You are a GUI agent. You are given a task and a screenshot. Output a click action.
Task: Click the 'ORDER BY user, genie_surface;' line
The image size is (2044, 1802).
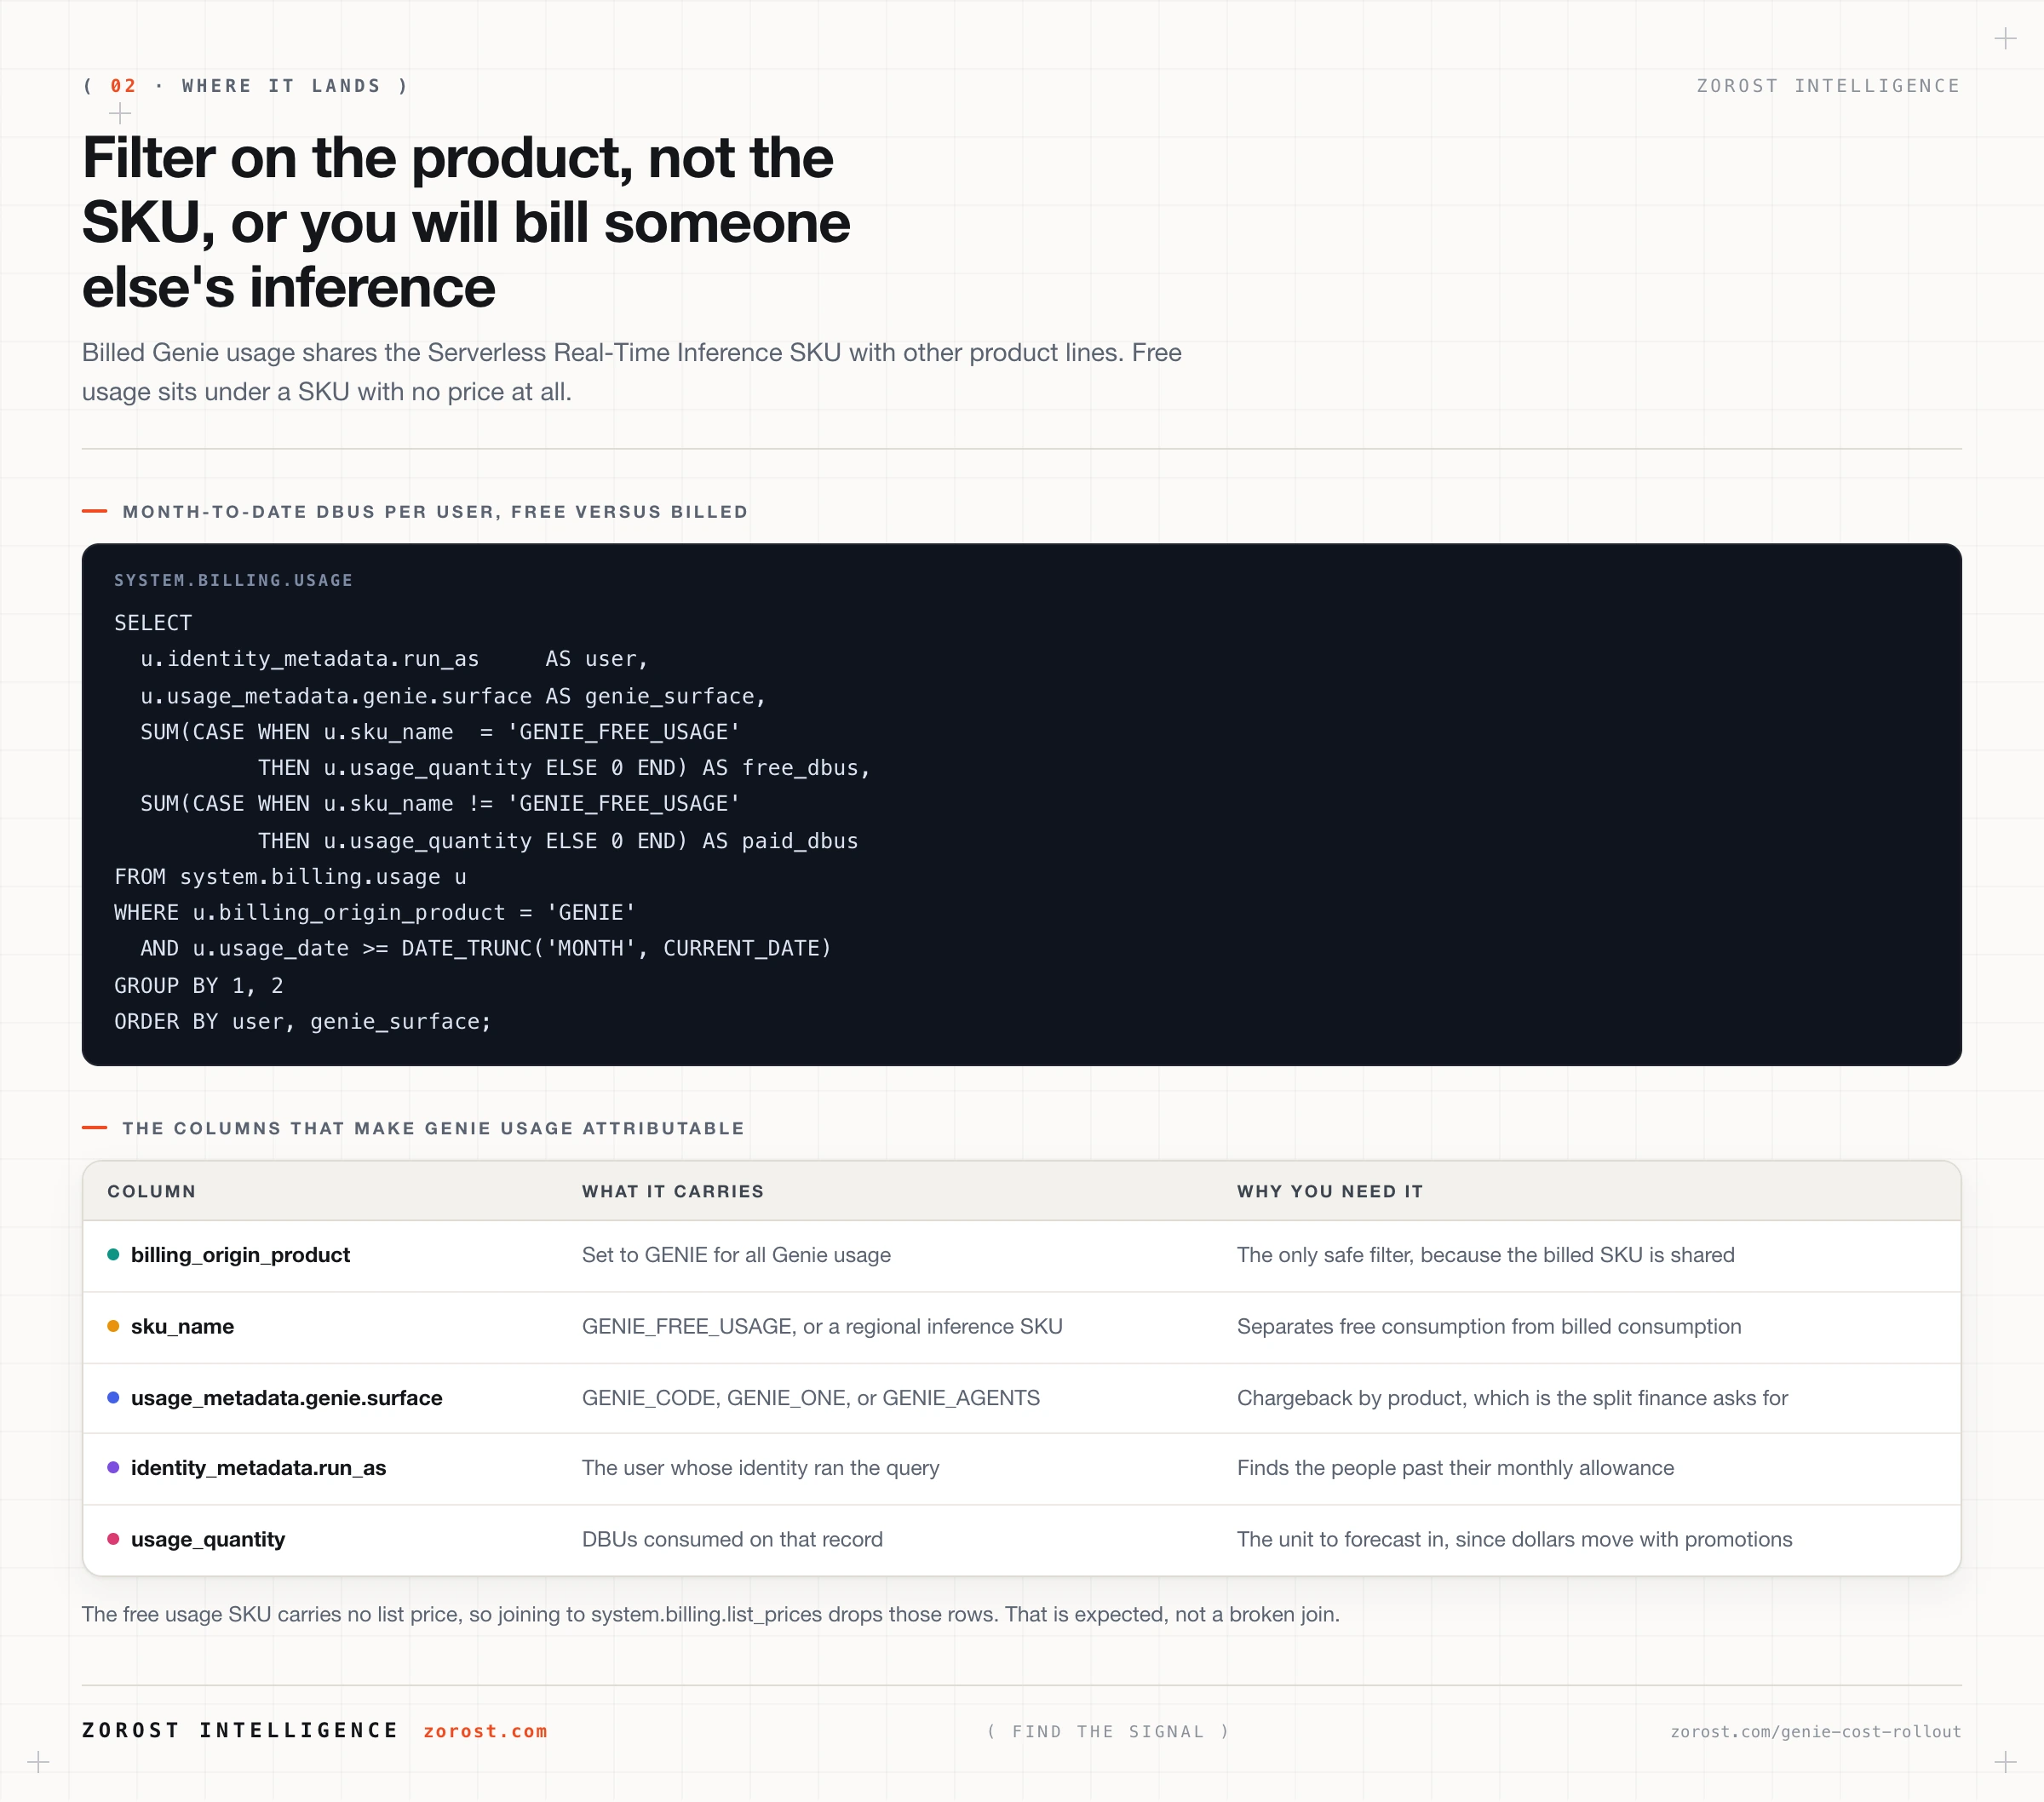coord(303,1021)
